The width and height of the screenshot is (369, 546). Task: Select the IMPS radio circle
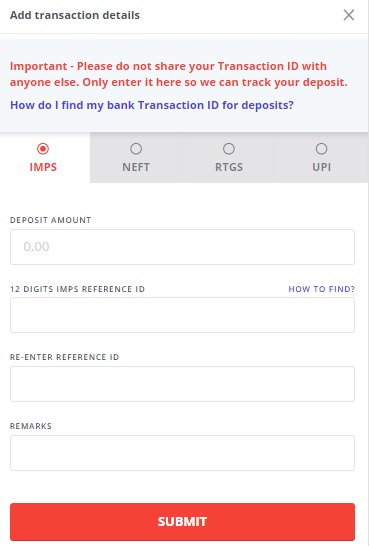pos(43,149)
